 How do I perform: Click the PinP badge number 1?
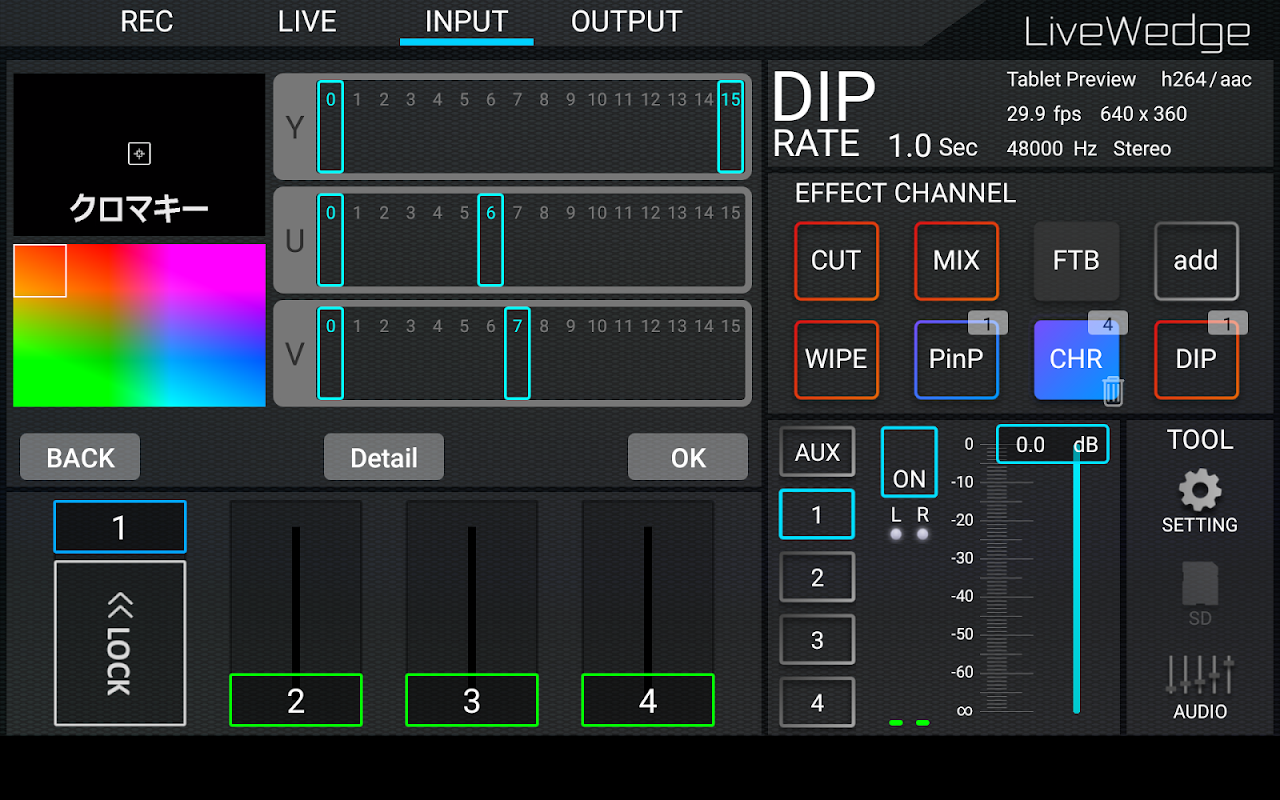988,323
